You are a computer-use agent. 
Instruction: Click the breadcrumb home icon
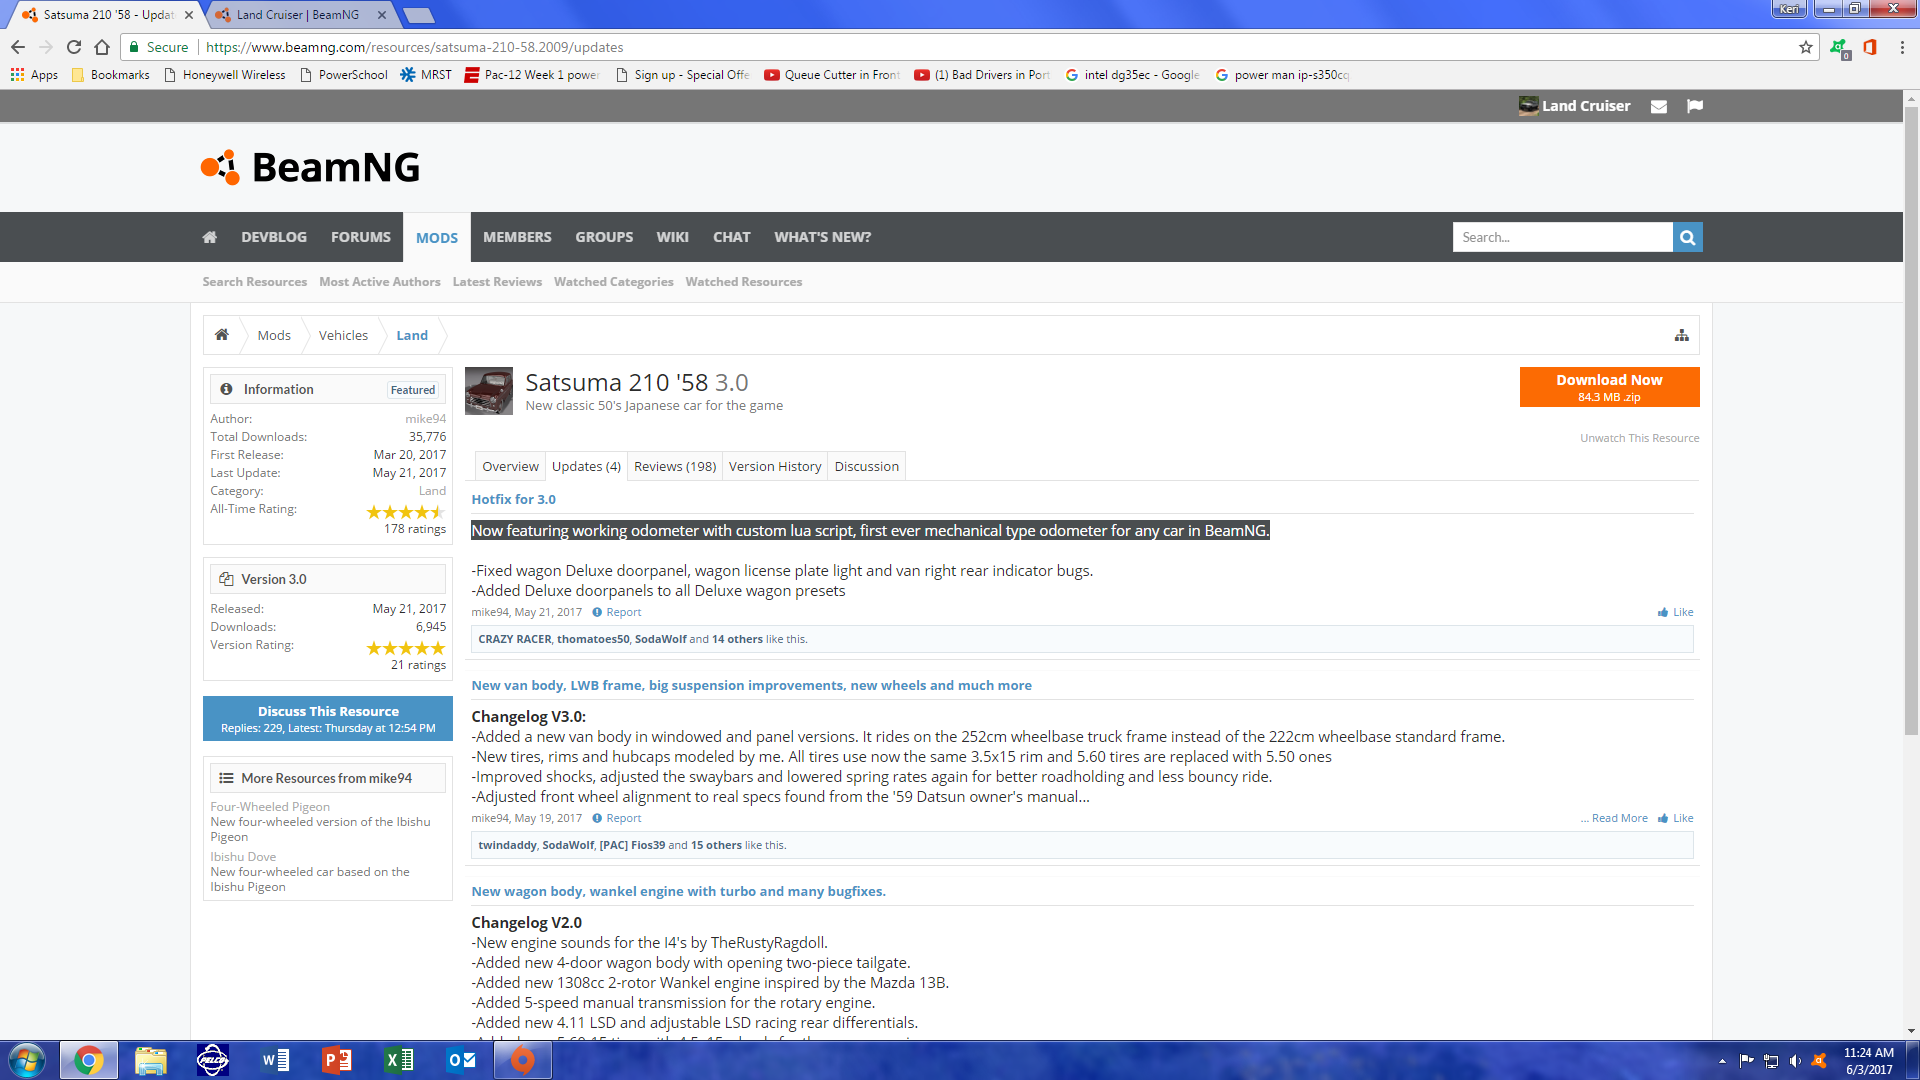222,335
